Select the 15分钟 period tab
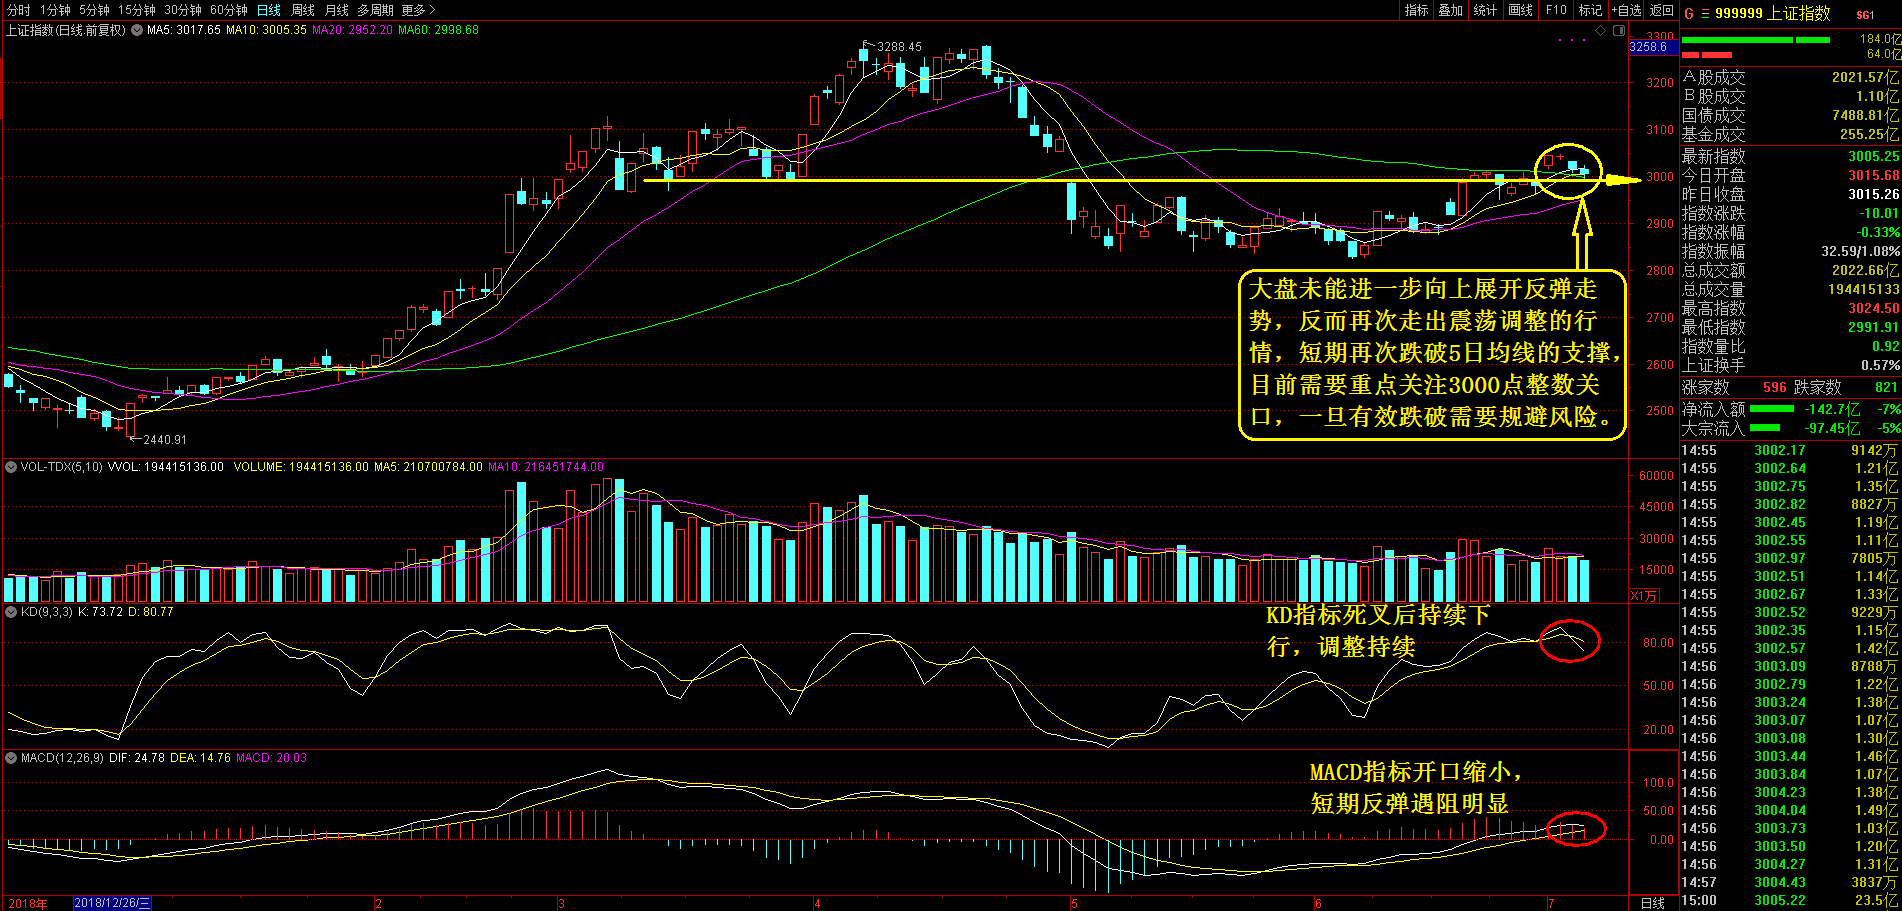Image resolution: width=1902 pixels, height=911 pixels. point(137,10)
